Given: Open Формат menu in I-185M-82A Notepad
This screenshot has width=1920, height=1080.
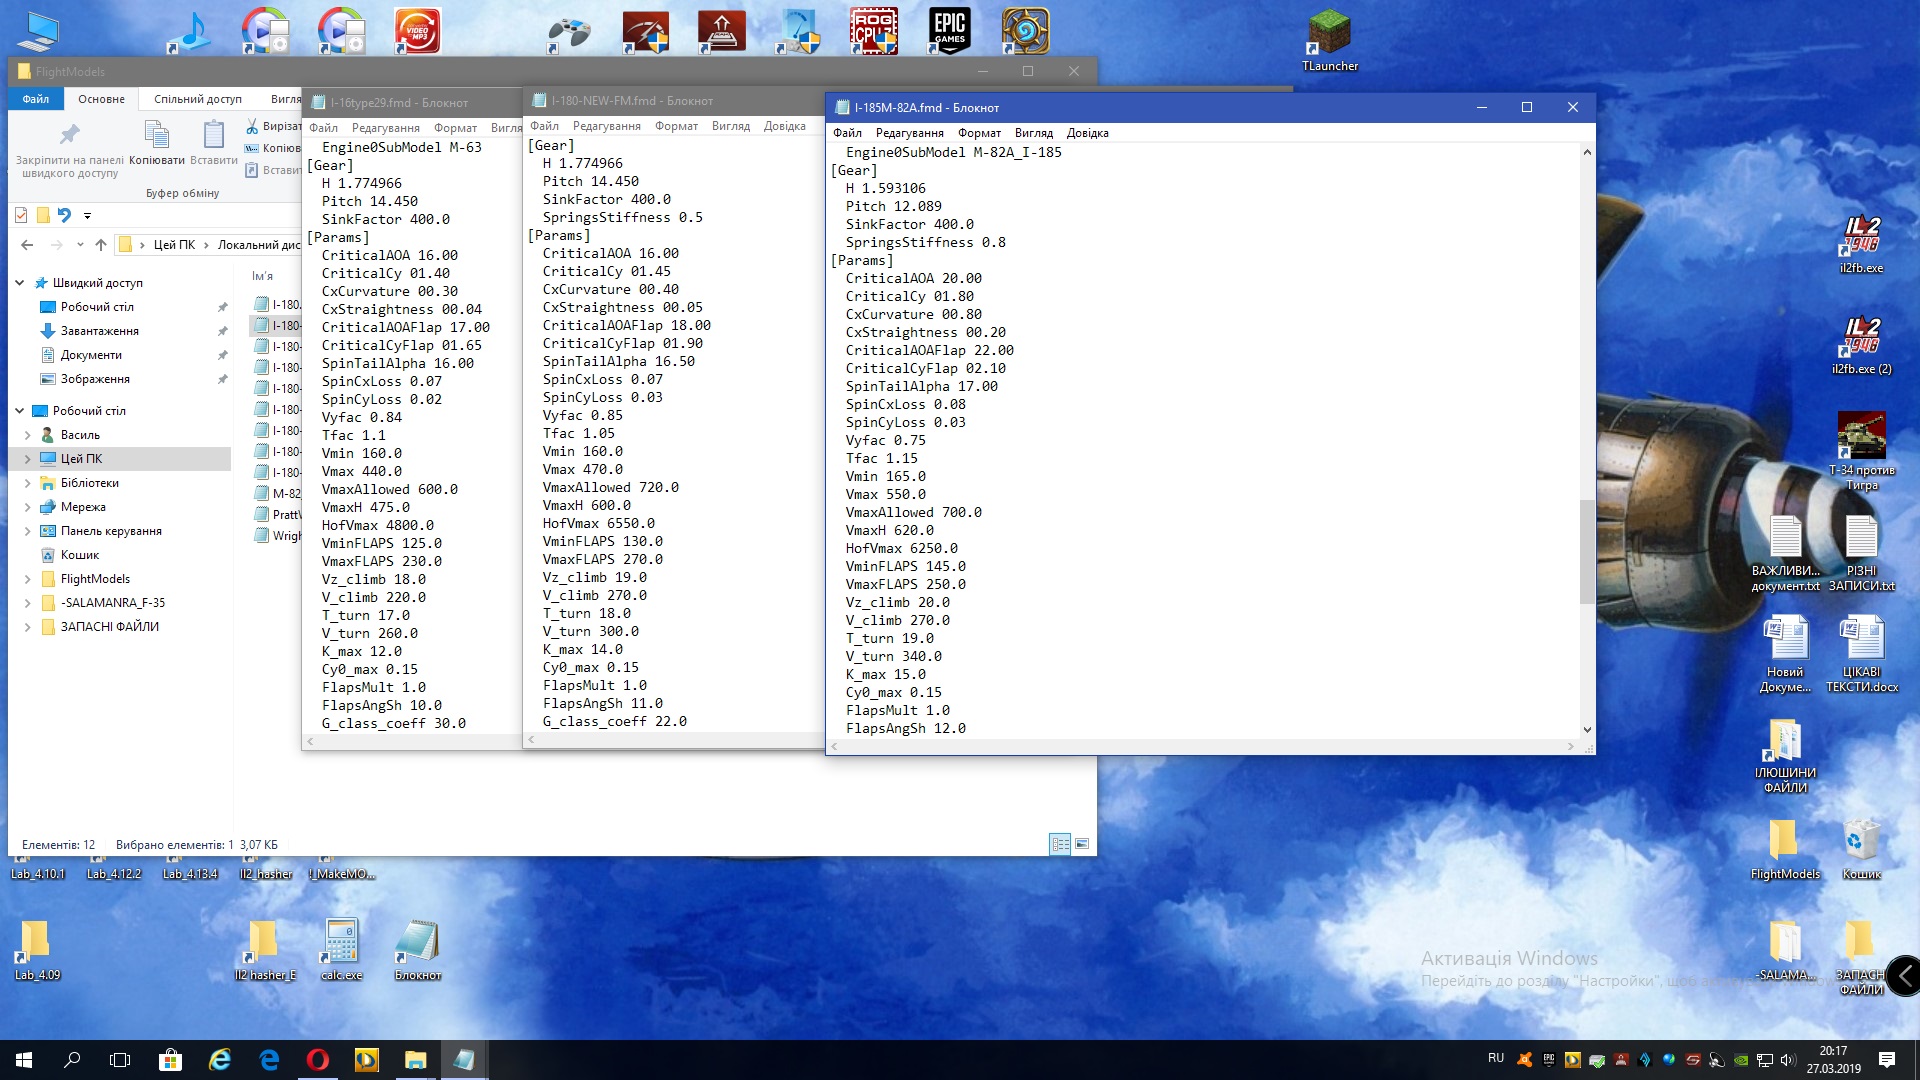Looking at the screenshot, I should [x=978, y=133].
